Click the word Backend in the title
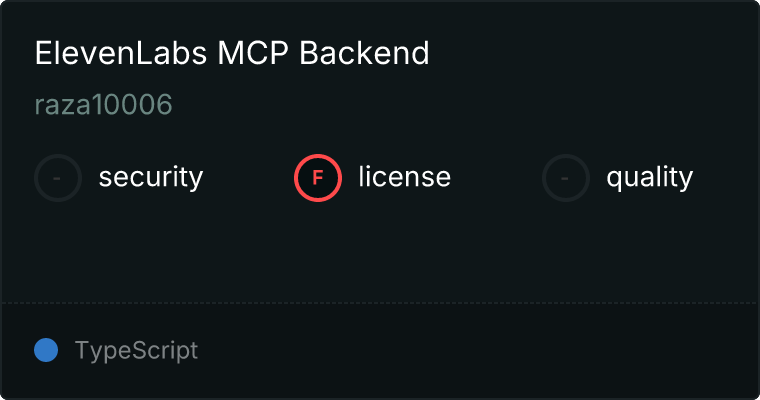 click(x=364, y=53)
